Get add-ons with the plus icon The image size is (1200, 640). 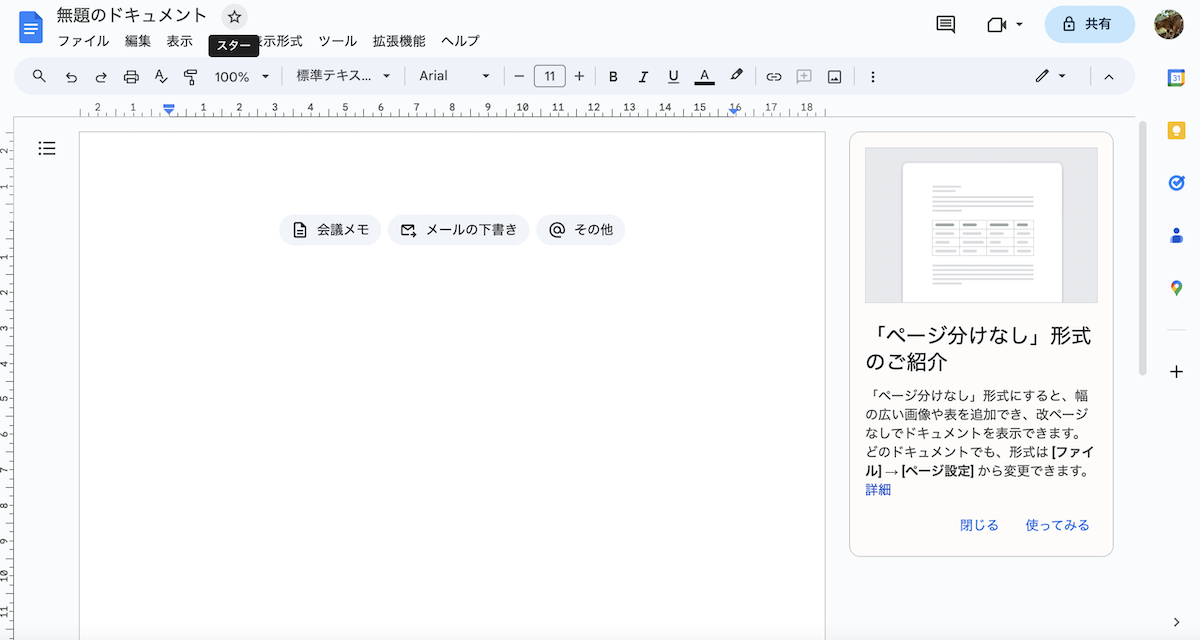[1176, 372]
